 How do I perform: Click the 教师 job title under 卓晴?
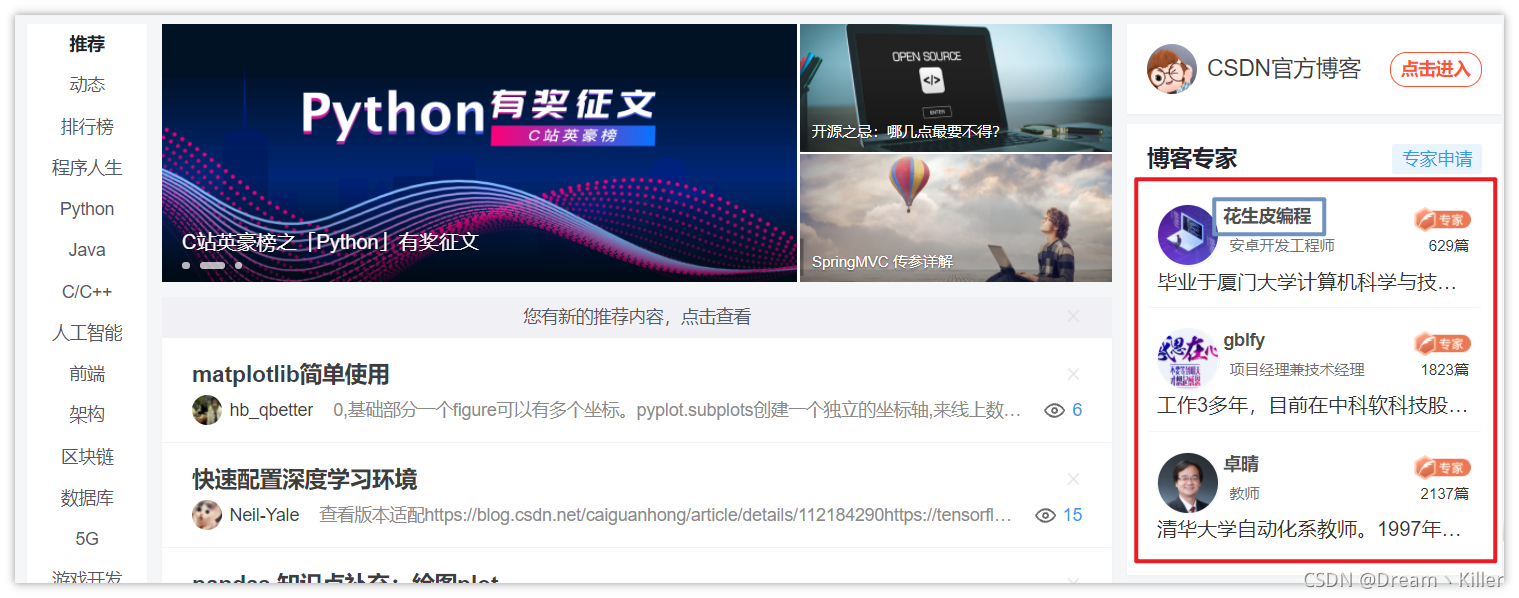point(1244,493)
